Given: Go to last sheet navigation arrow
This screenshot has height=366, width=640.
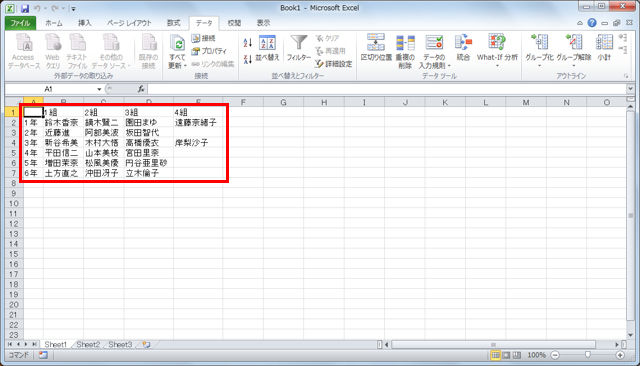Looking at the screenshot, I should (x=34, y=345).
